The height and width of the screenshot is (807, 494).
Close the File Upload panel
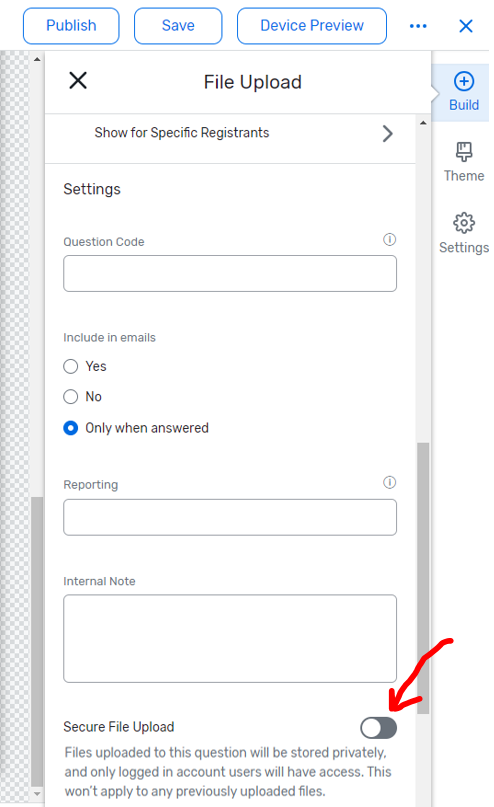(x=78, y=80)
